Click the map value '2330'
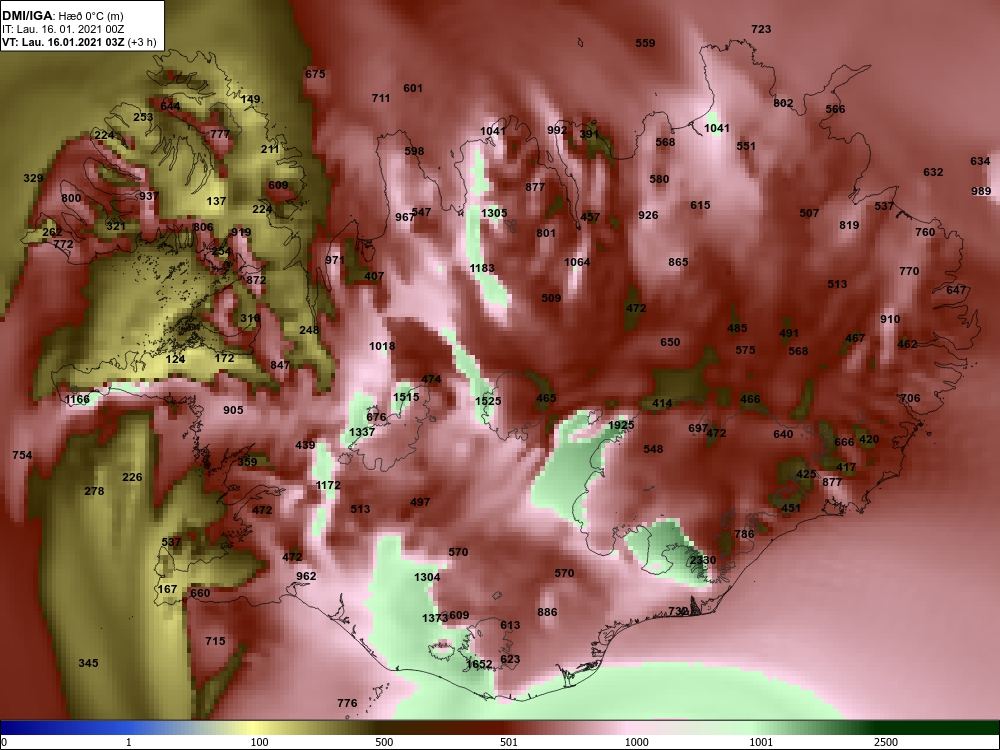 (703, 560)
